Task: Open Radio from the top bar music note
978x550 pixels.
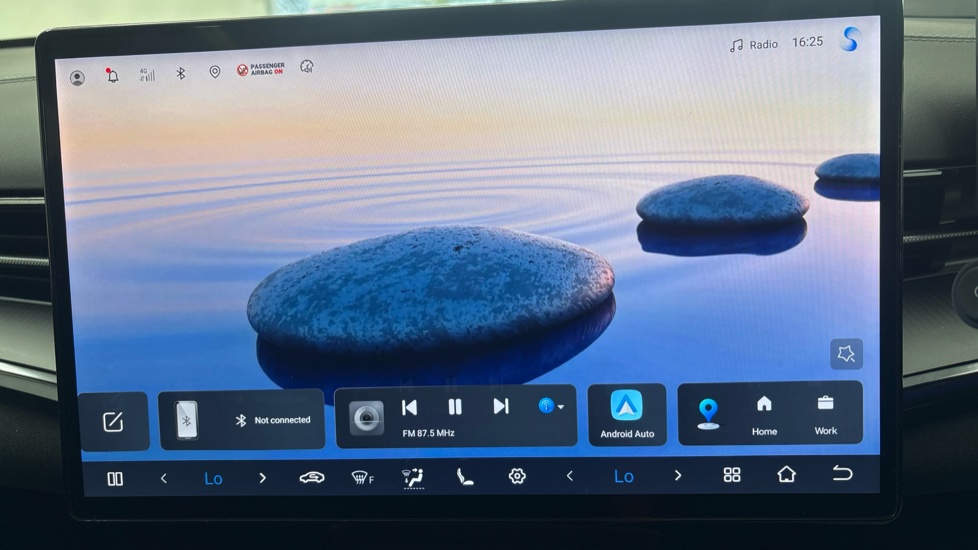Action: pyautogui.click(x=754, y=45)
